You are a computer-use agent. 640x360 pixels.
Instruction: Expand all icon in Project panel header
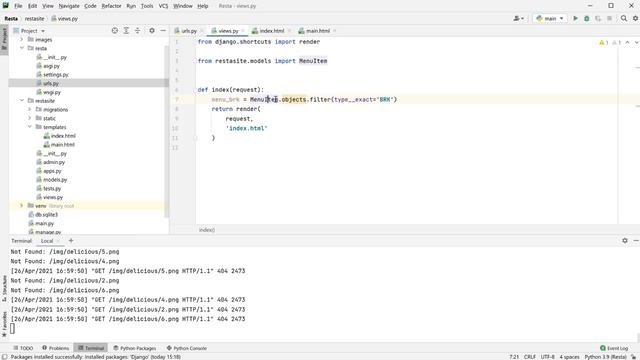pos(126,31)
